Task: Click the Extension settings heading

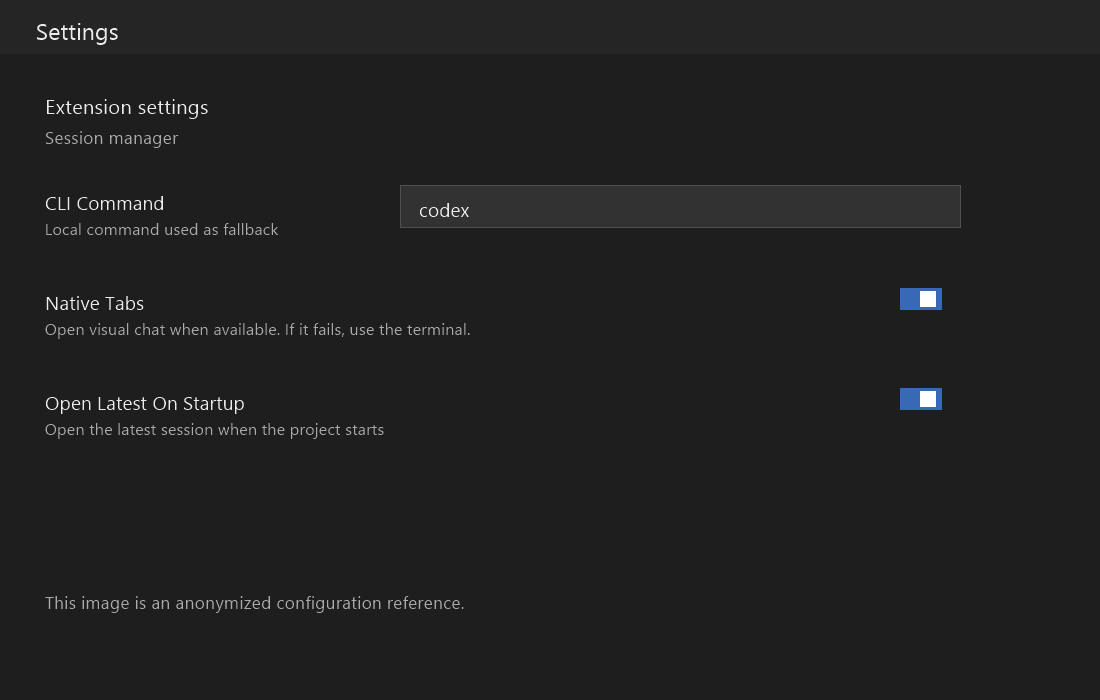Action: click(126, 107)
